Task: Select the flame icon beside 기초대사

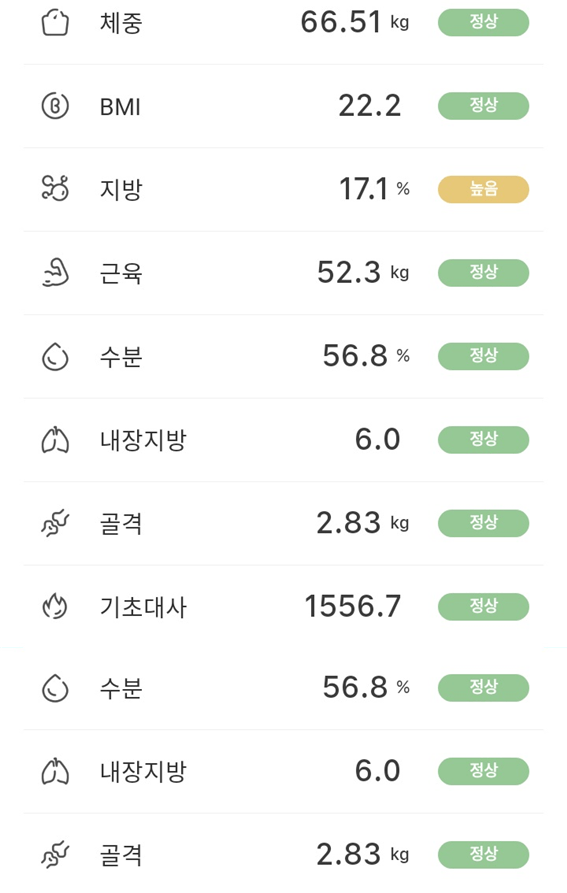Action: (x=55, y=607)
